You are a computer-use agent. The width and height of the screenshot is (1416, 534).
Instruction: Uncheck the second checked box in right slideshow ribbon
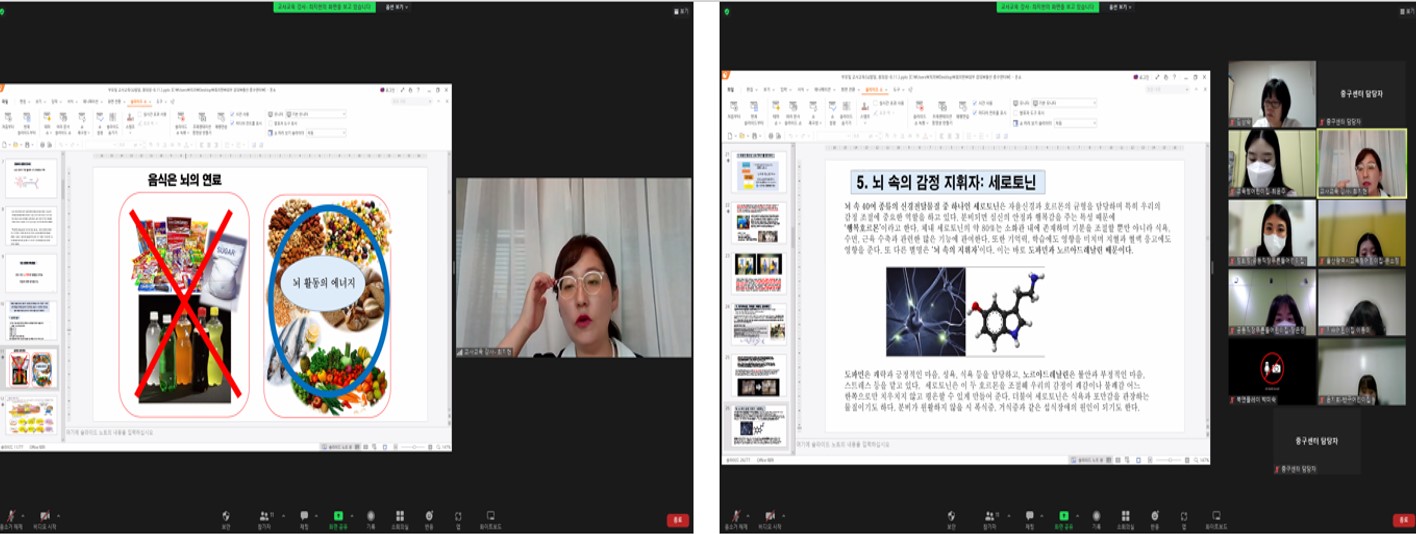[973, 112]
